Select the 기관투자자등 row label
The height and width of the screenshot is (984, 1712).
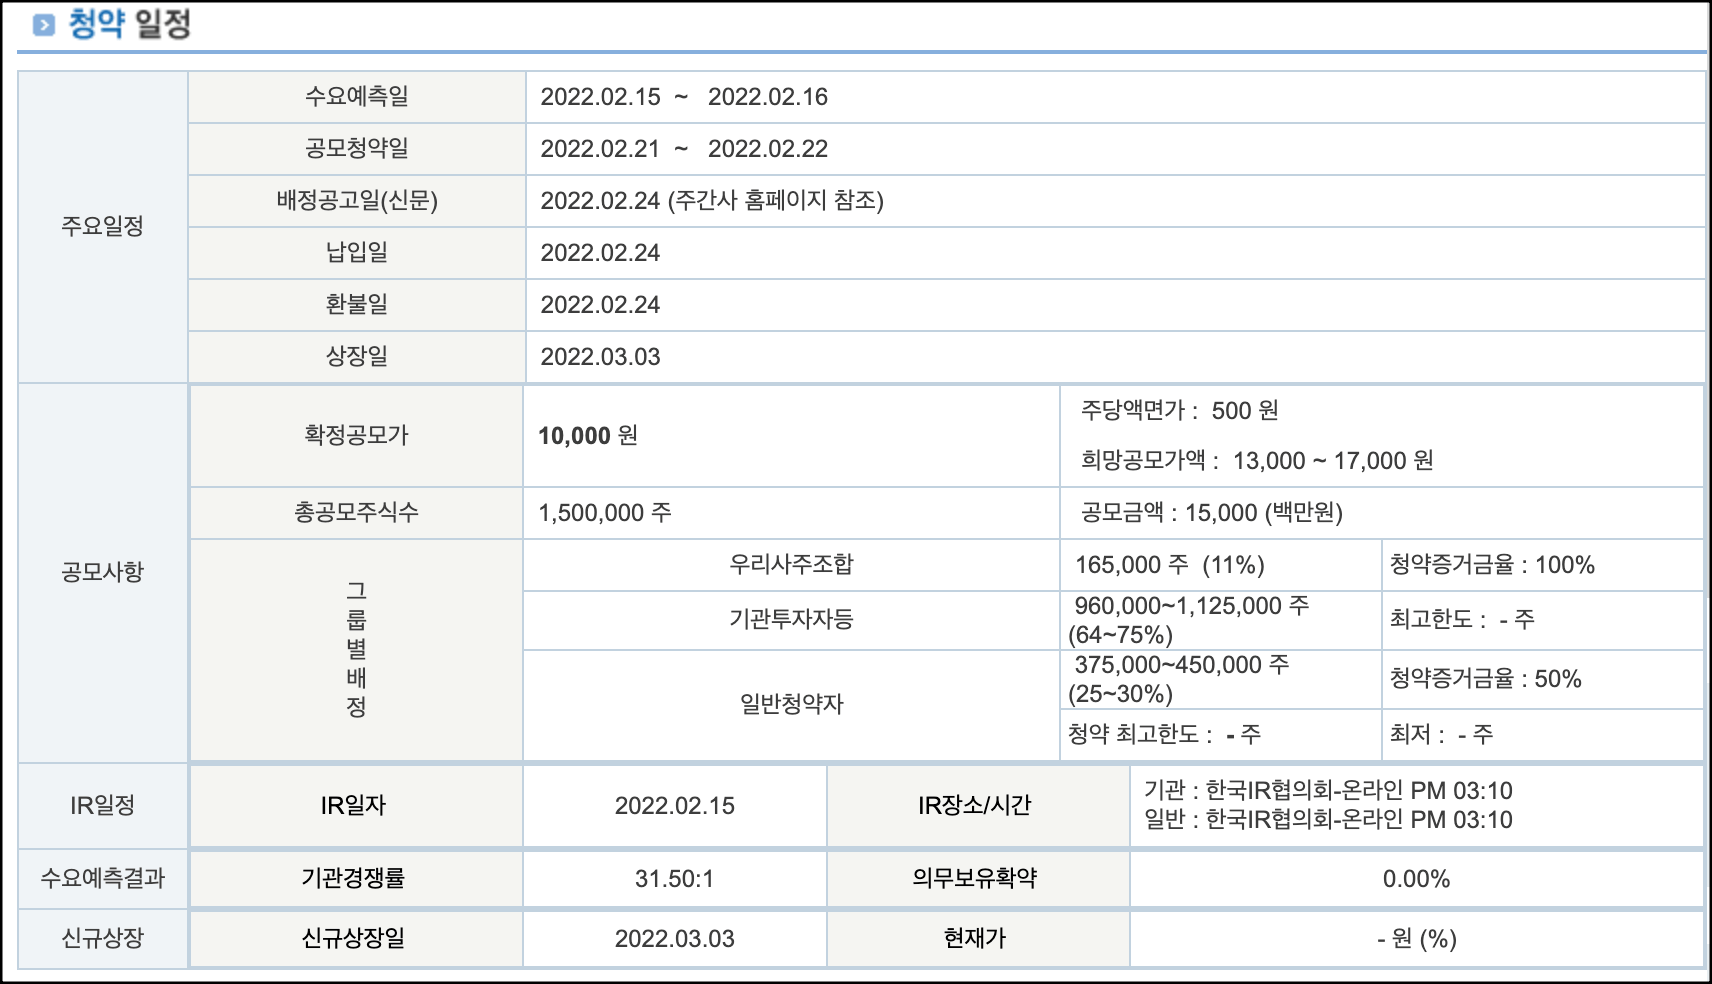791,620
